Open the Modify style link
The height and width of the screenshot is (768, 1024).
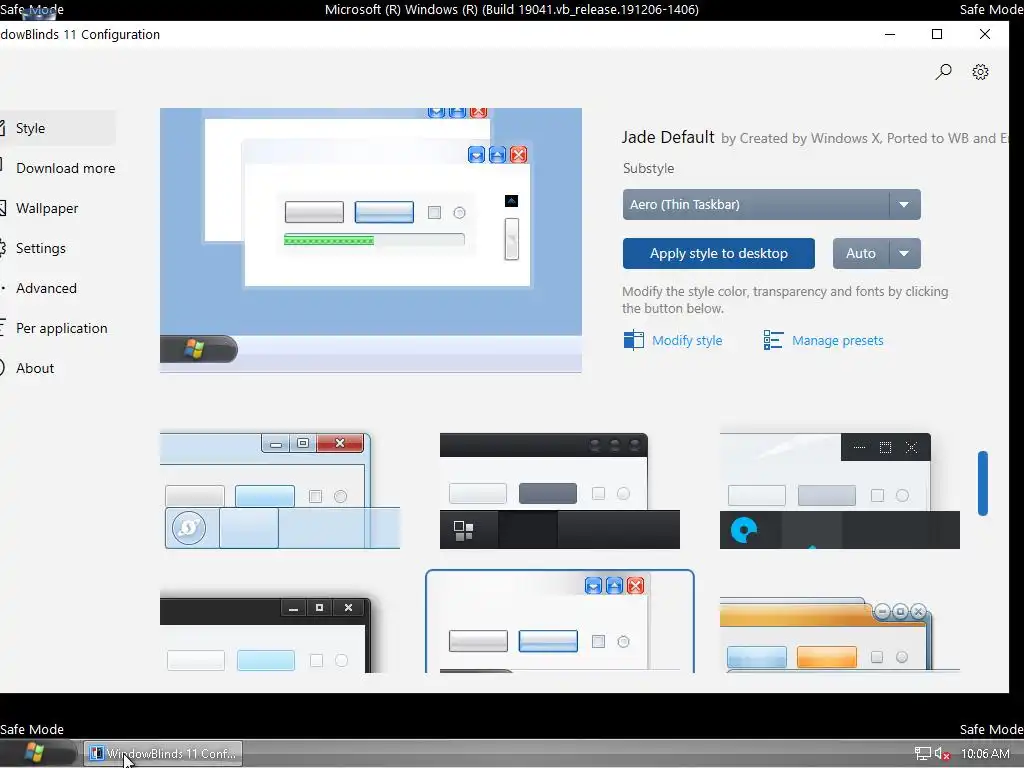(686, 340)
